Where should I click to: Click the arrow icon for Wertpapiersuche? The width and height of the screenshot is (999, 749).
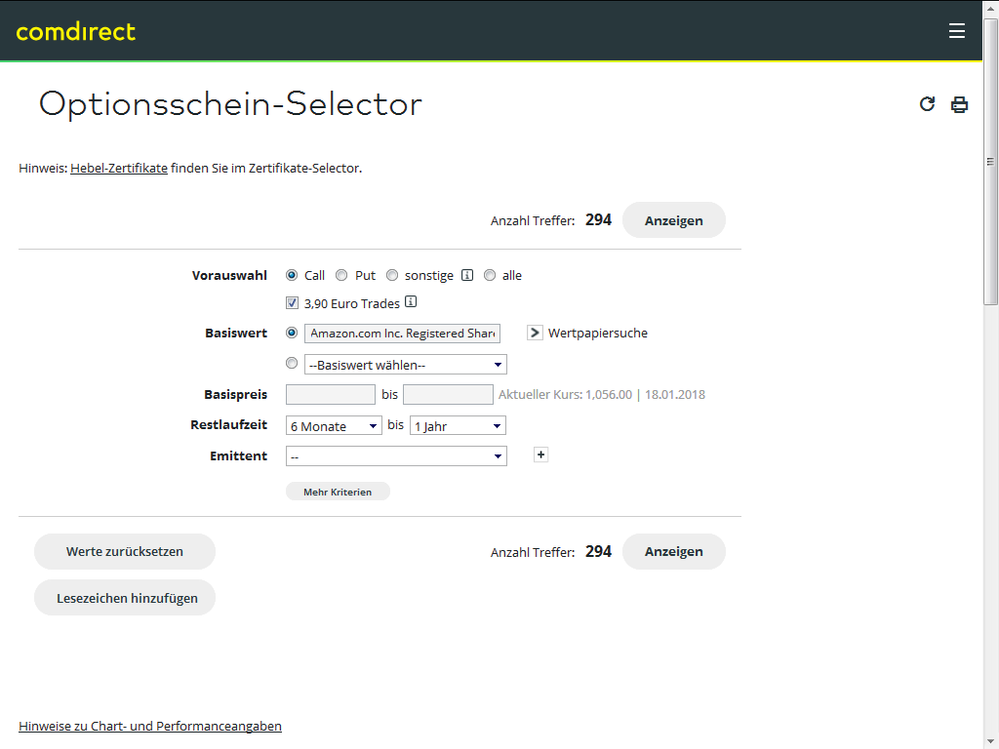[x=535, y=333]
